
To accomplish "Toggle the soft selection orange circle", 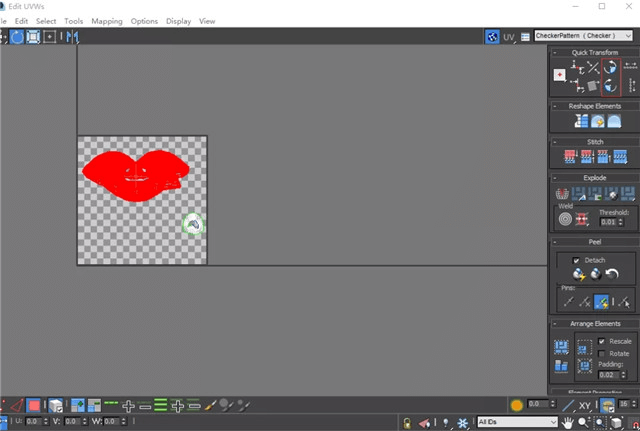I will [x=516, y=405].
